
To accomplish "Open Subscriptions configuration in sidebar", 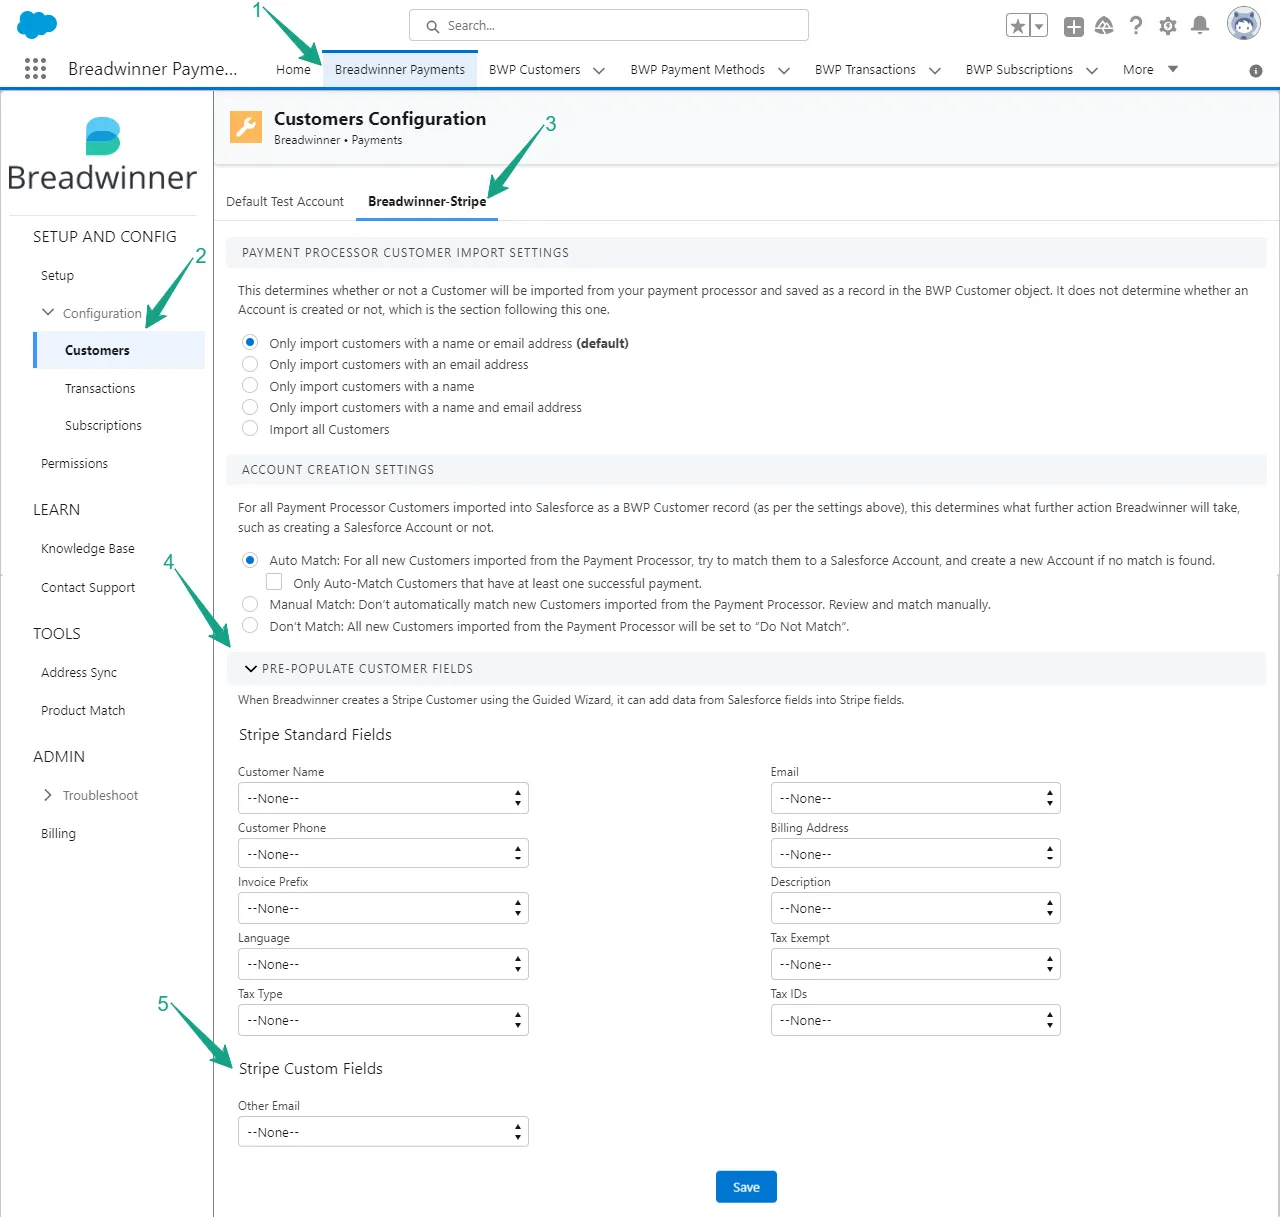I will 103,425.
